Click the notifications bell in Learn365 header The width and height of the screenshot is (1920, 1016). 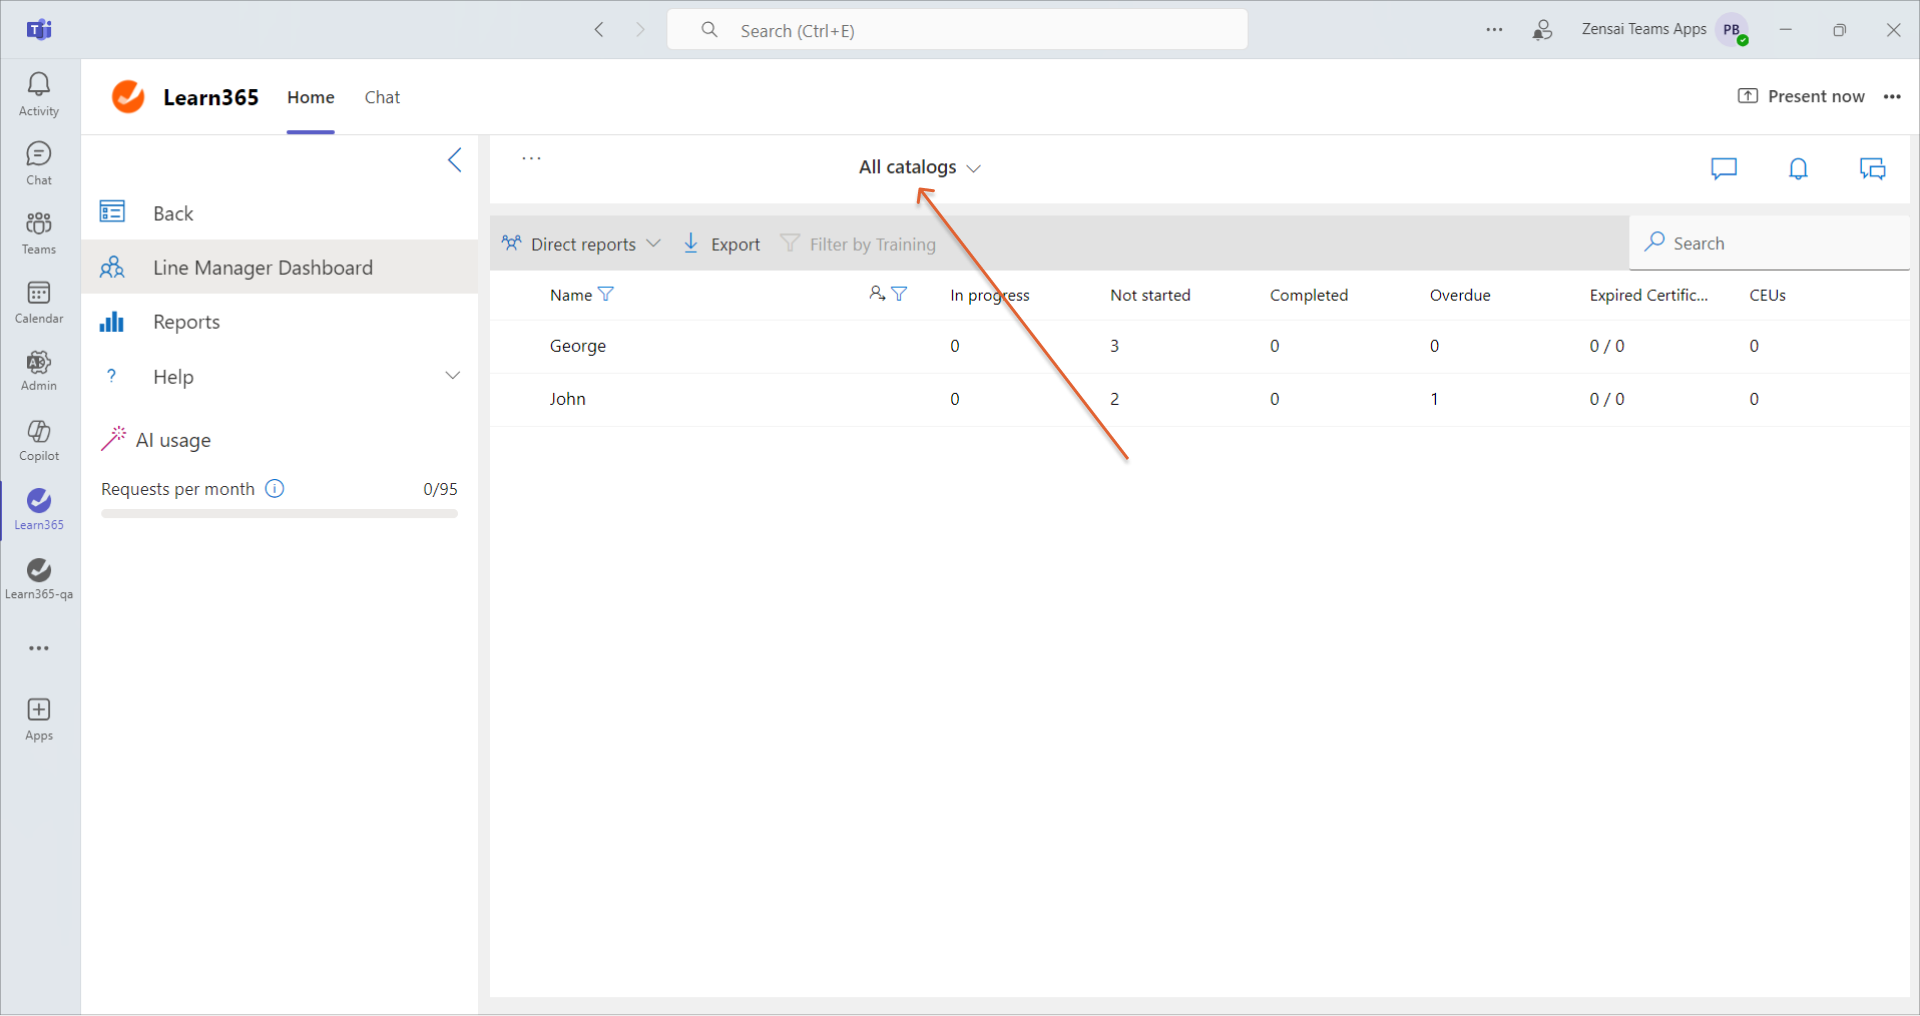click(x=1797, y=168)
